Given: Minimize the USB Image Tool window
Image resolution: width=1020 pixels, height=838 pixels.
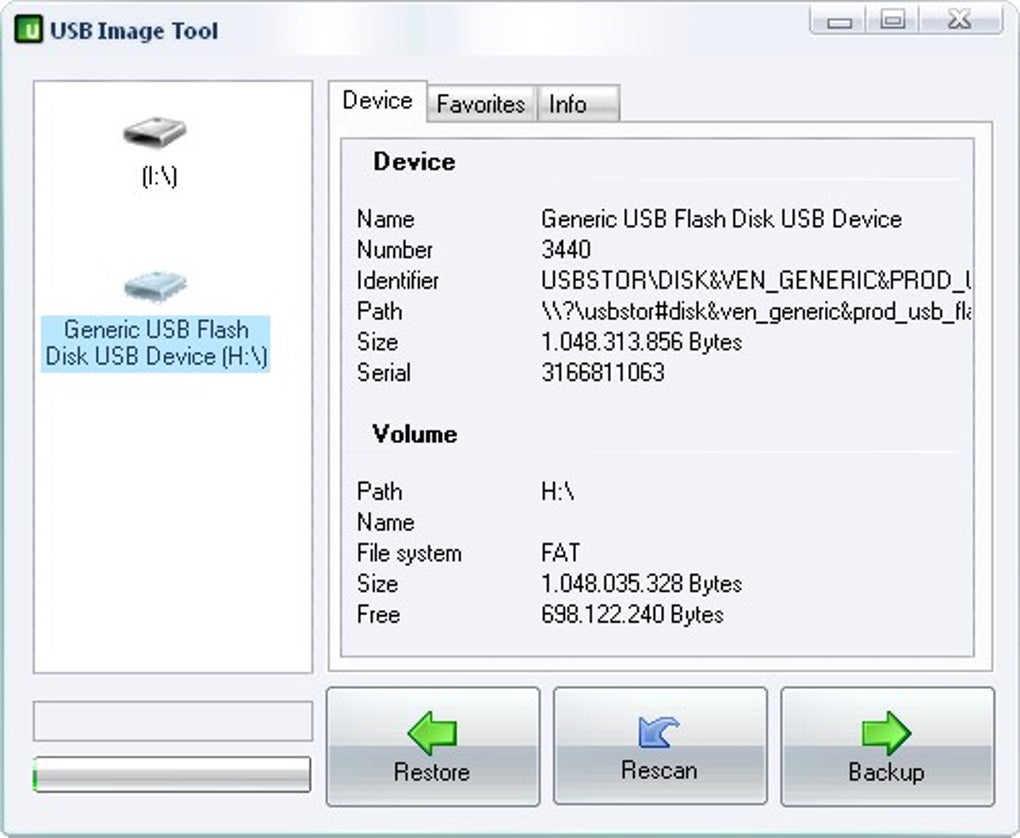Looking at the screenshot, I should point(839,20).
